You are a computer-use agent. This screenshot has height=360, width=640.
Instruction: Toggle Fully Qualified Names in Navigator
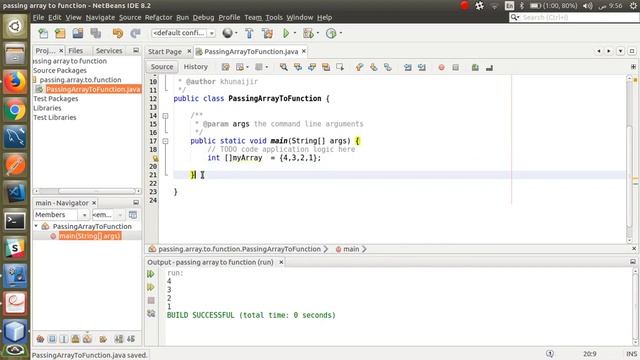coord(103,339)
